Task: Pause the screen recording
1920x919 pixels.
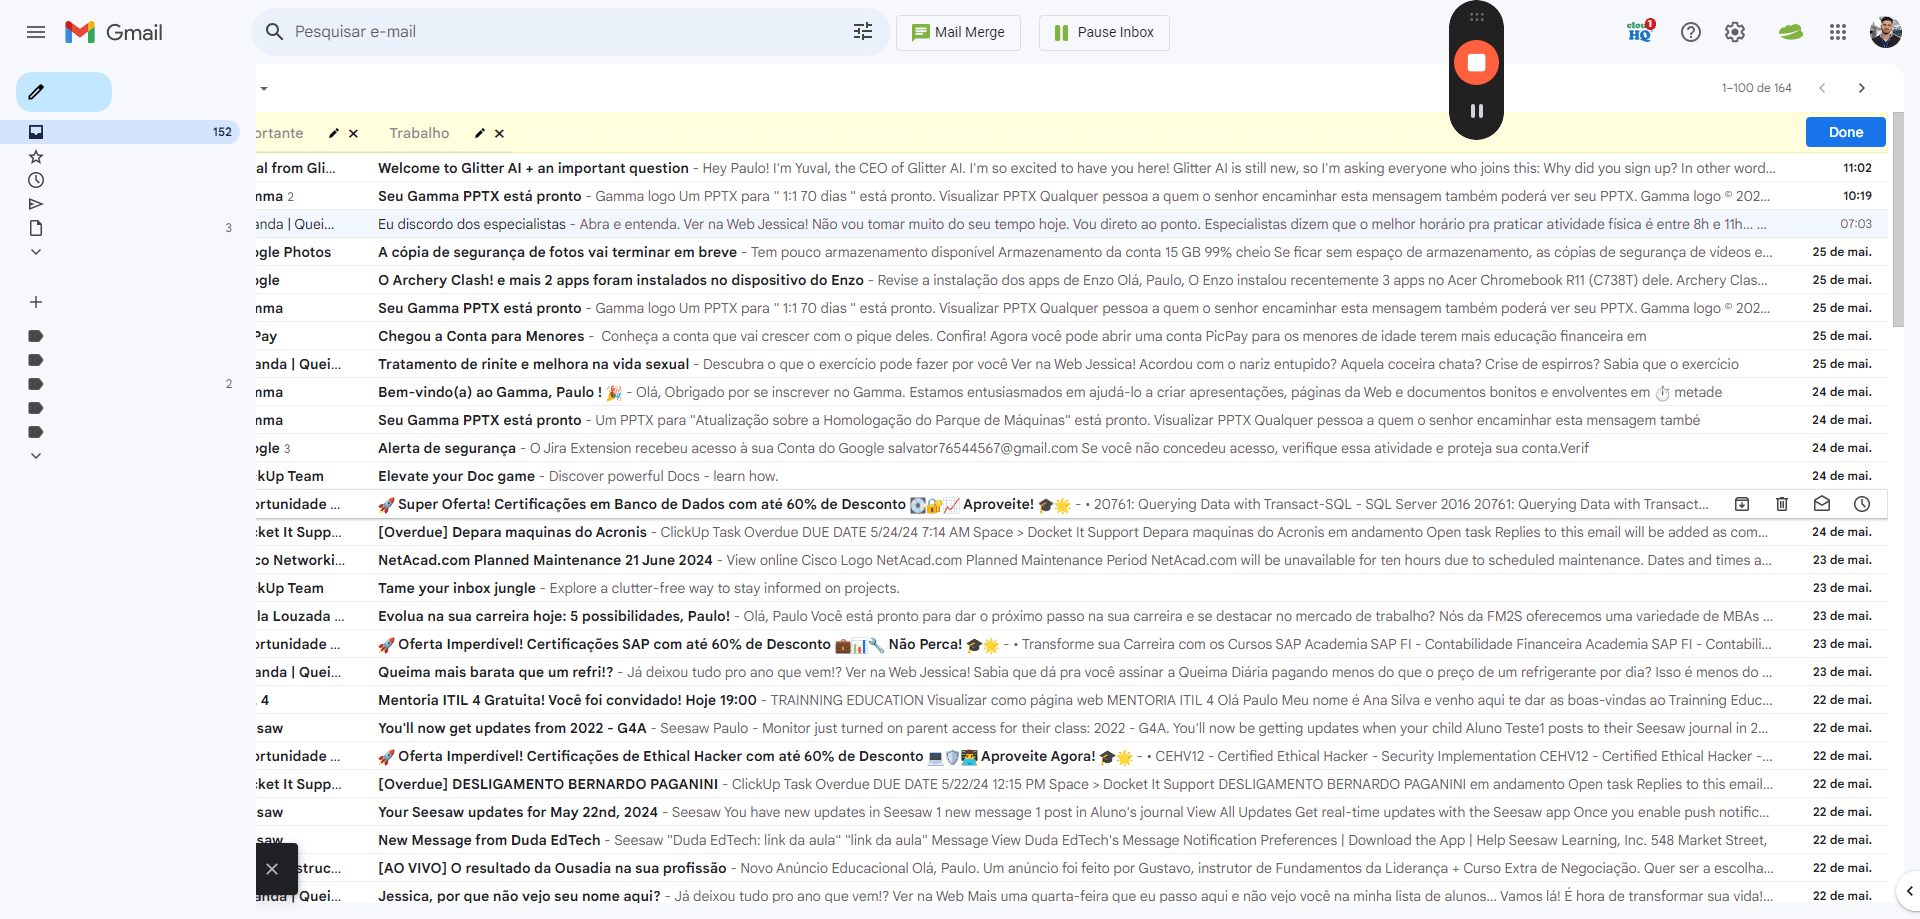Action: [1476, 111]
